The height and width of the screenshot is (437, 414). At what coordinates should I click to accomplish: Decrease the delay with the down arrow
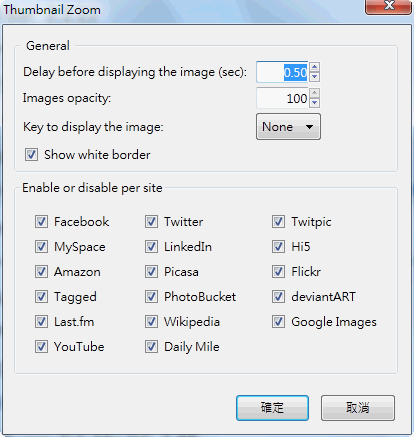(315, 77)
